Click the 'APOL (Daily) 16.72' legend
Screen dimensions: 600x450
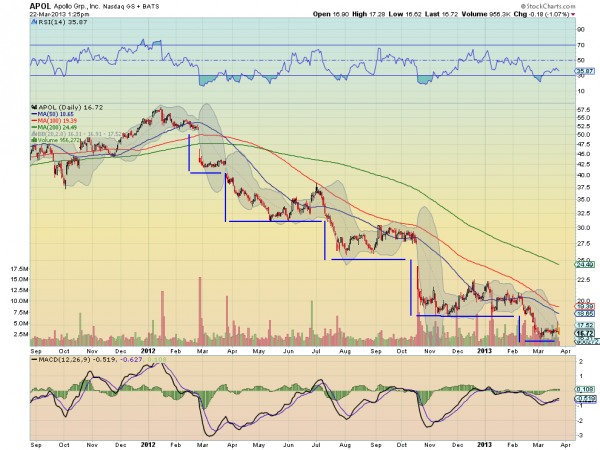[67, 108]
